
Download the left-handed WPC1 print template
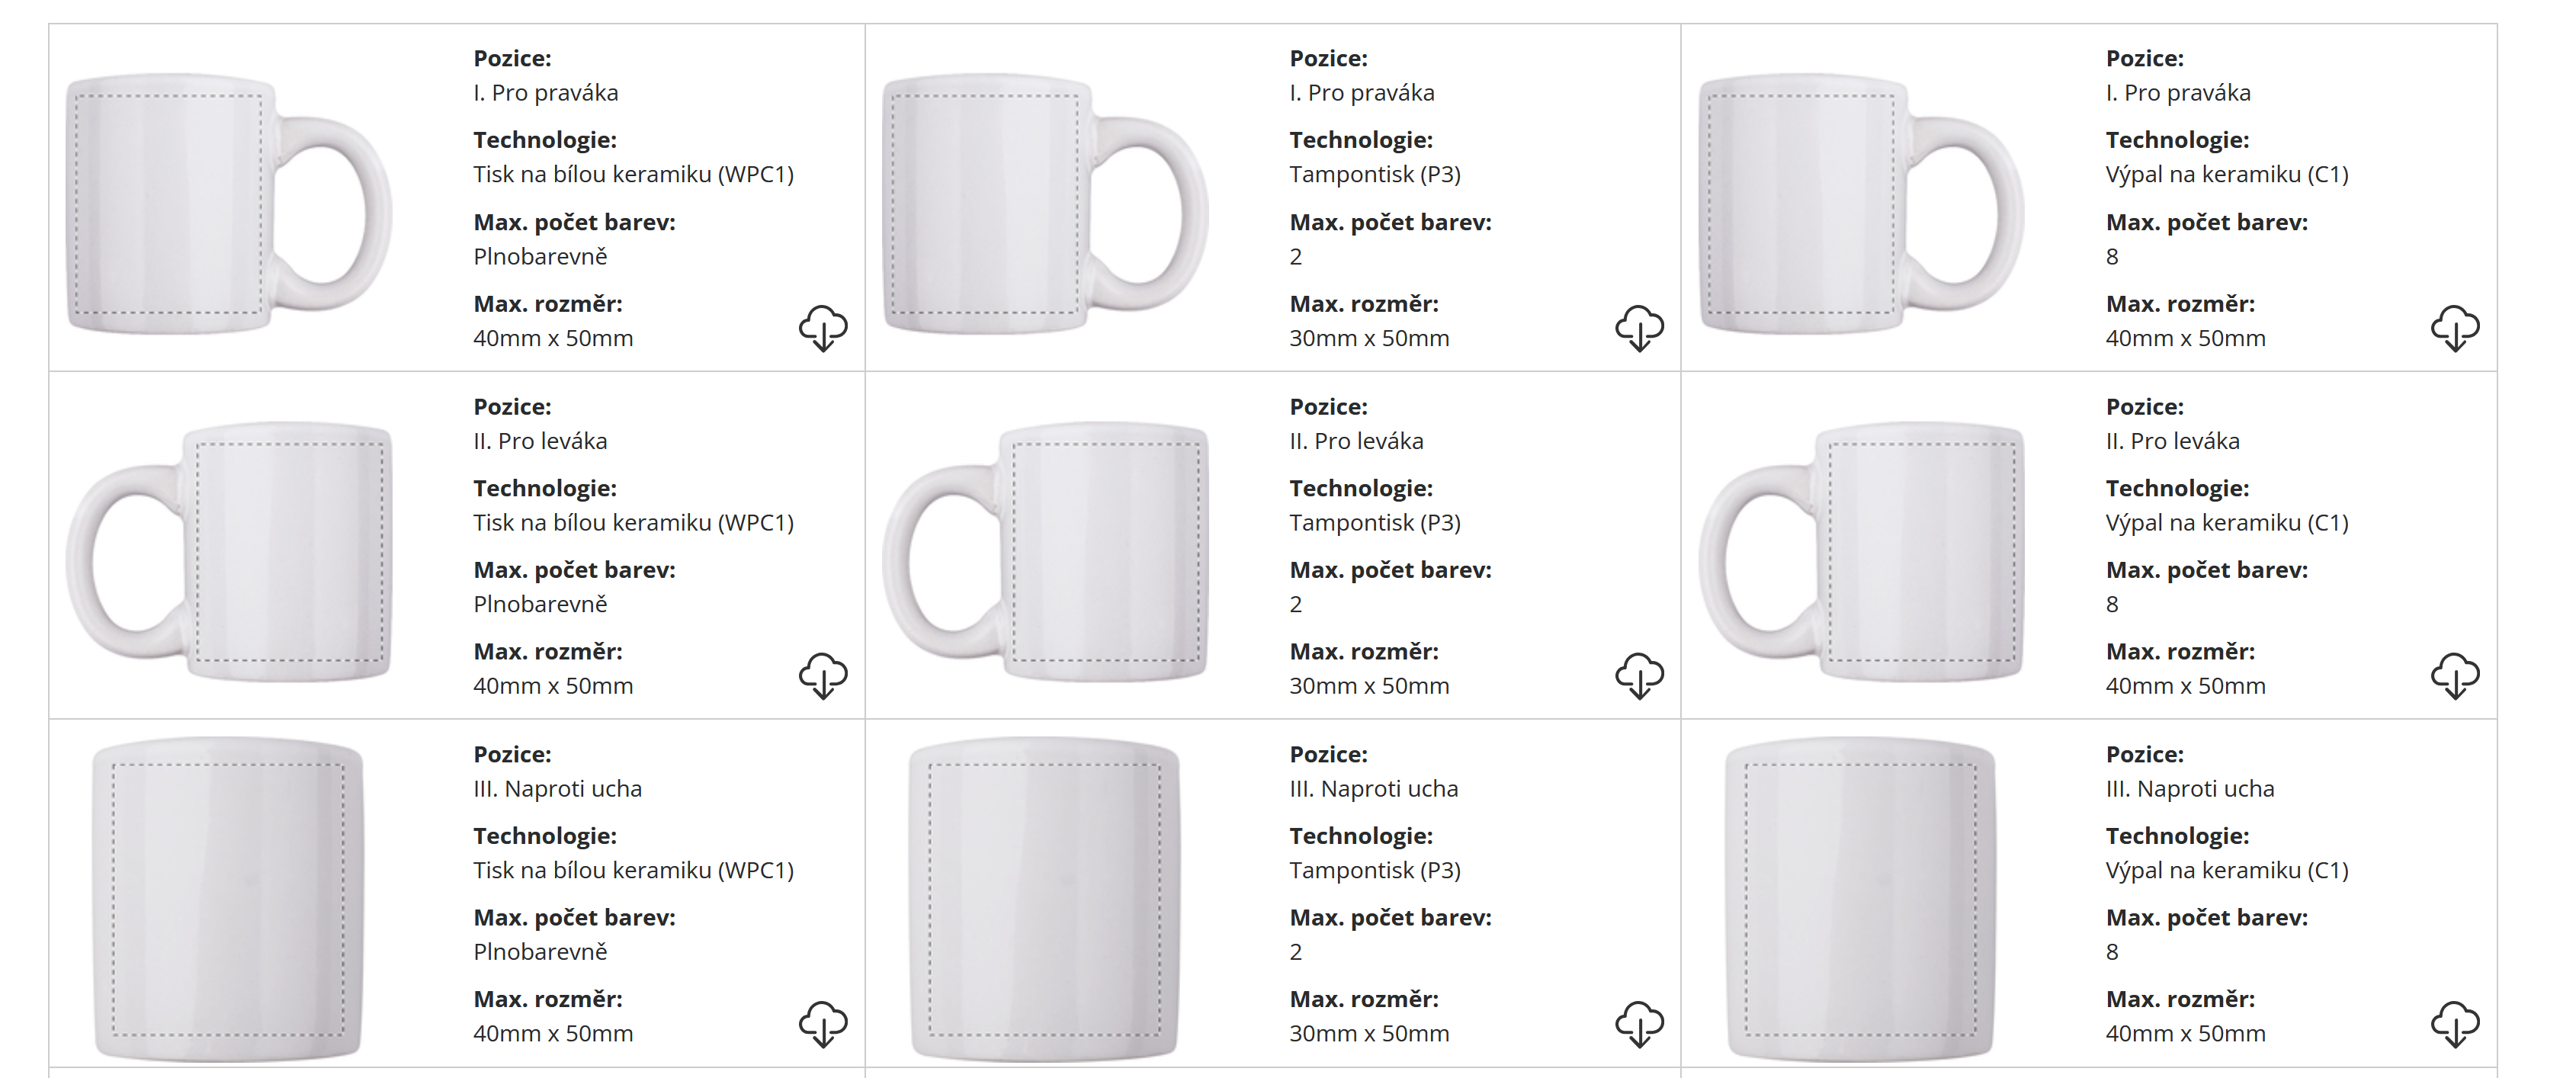point(822,676)
